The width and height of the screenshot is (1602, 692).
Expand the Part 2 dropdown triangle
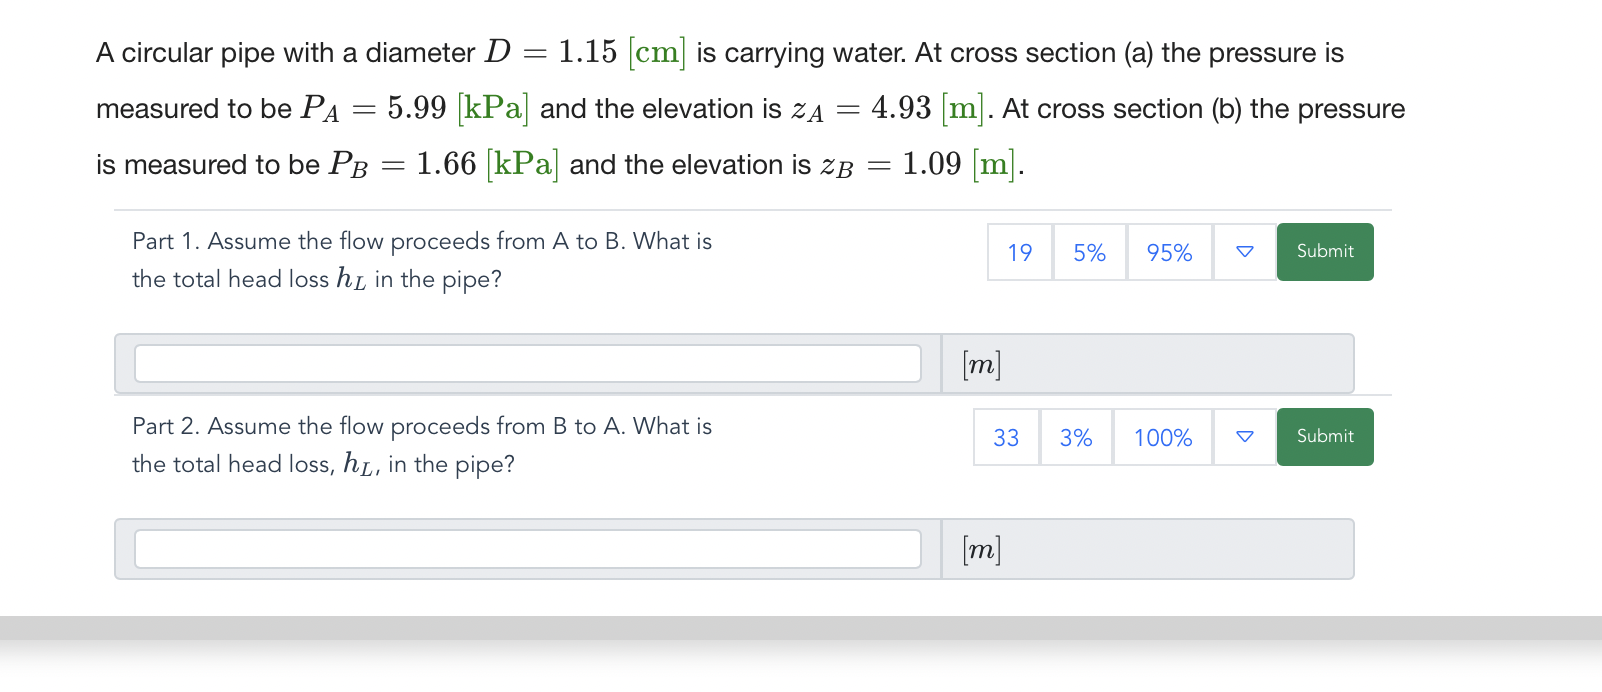1245,437
